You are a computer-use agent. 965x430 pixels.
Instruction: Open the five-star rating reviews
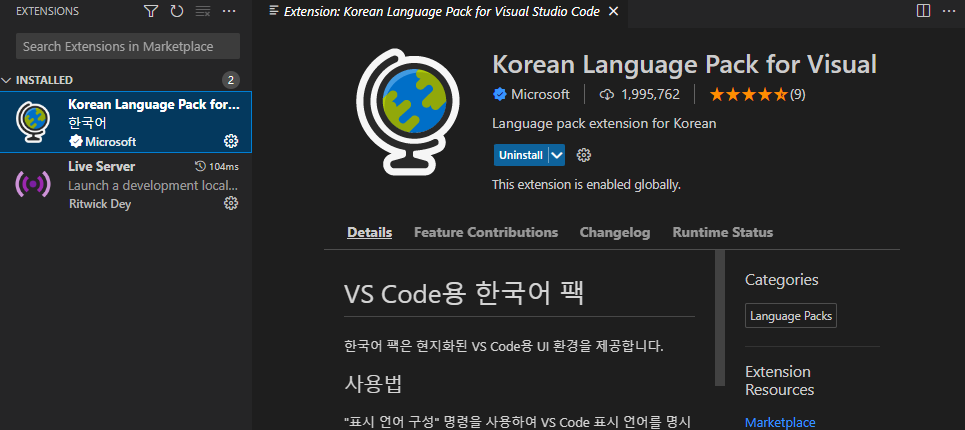757,94
